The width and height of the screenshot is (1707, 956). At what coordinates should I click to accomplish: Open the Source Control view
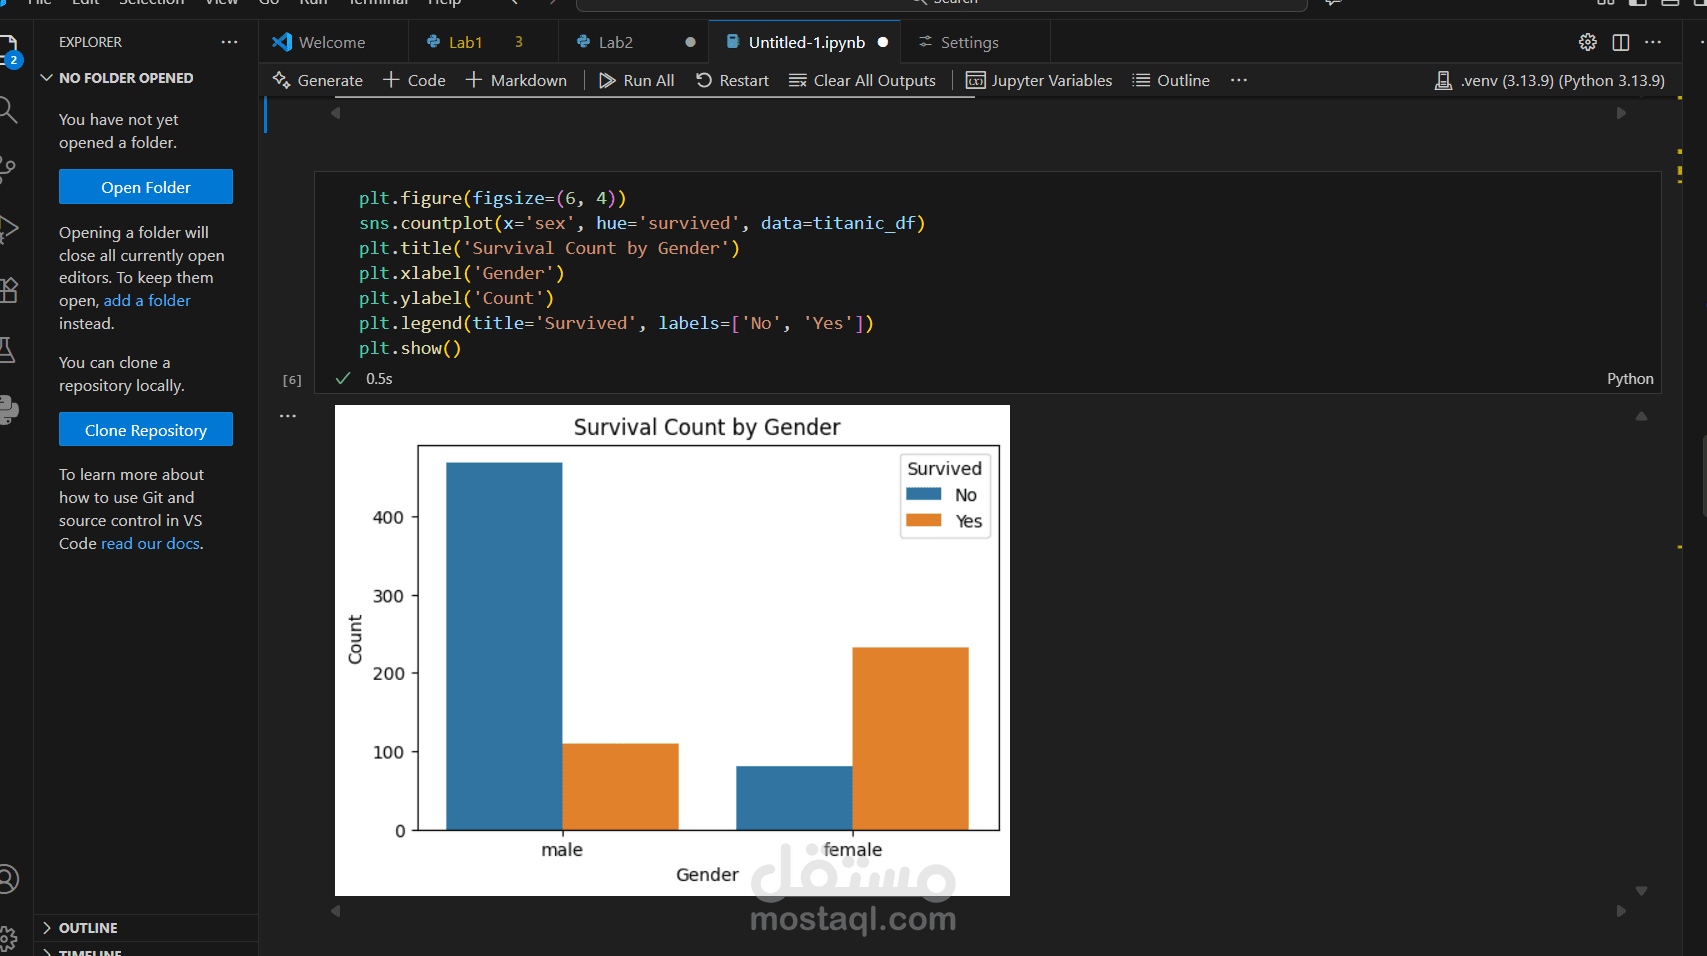point(8,169)
